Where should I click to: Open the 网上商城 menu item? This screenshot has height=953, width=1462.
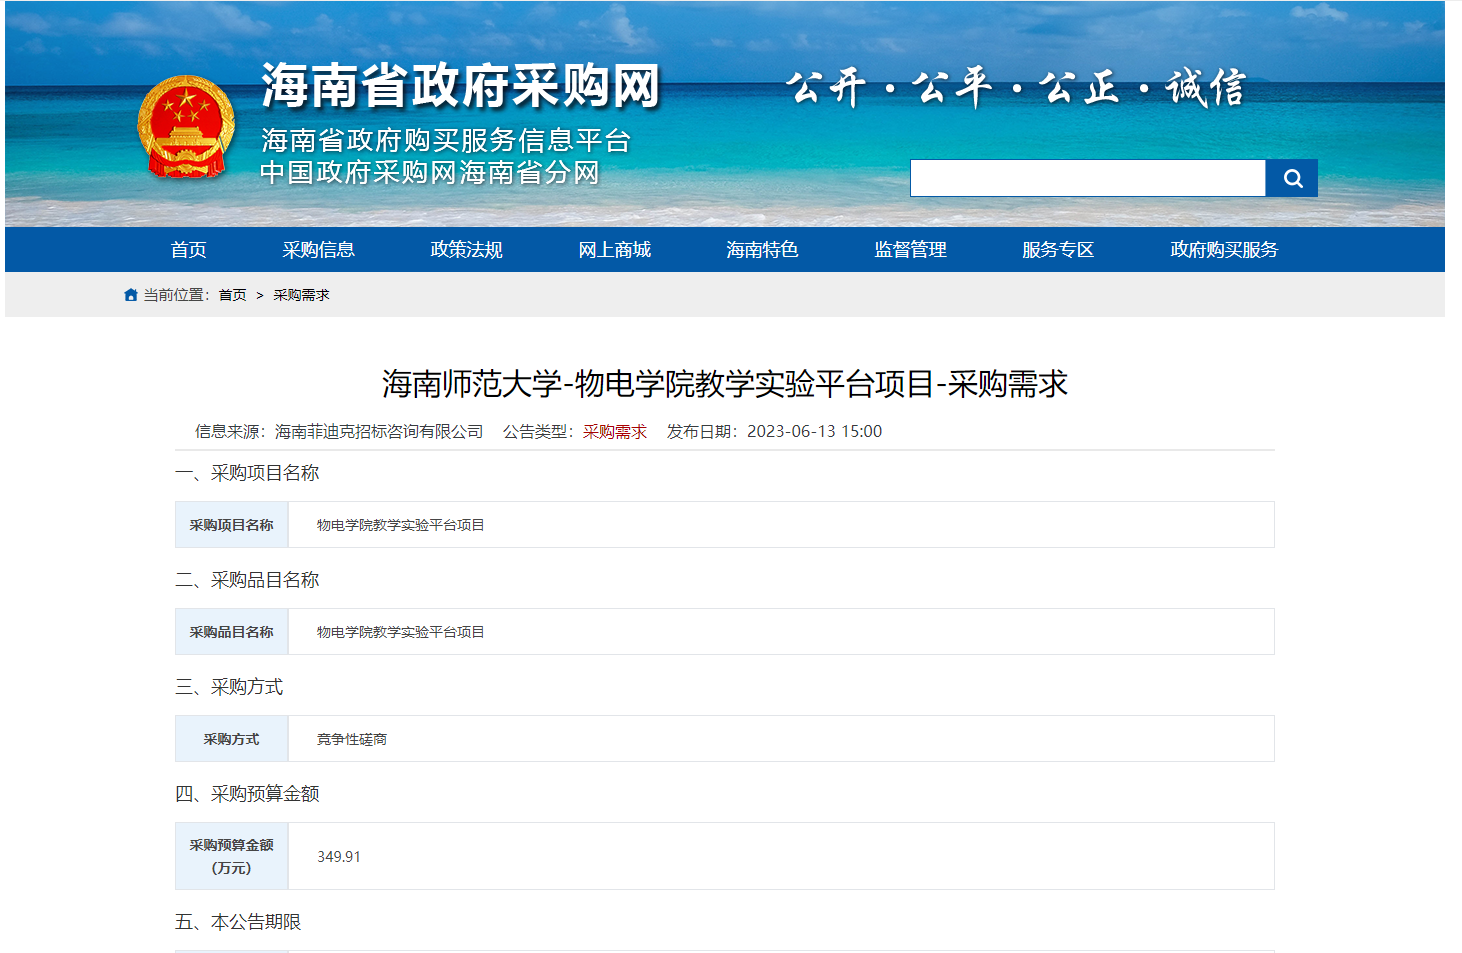[614, 250]
